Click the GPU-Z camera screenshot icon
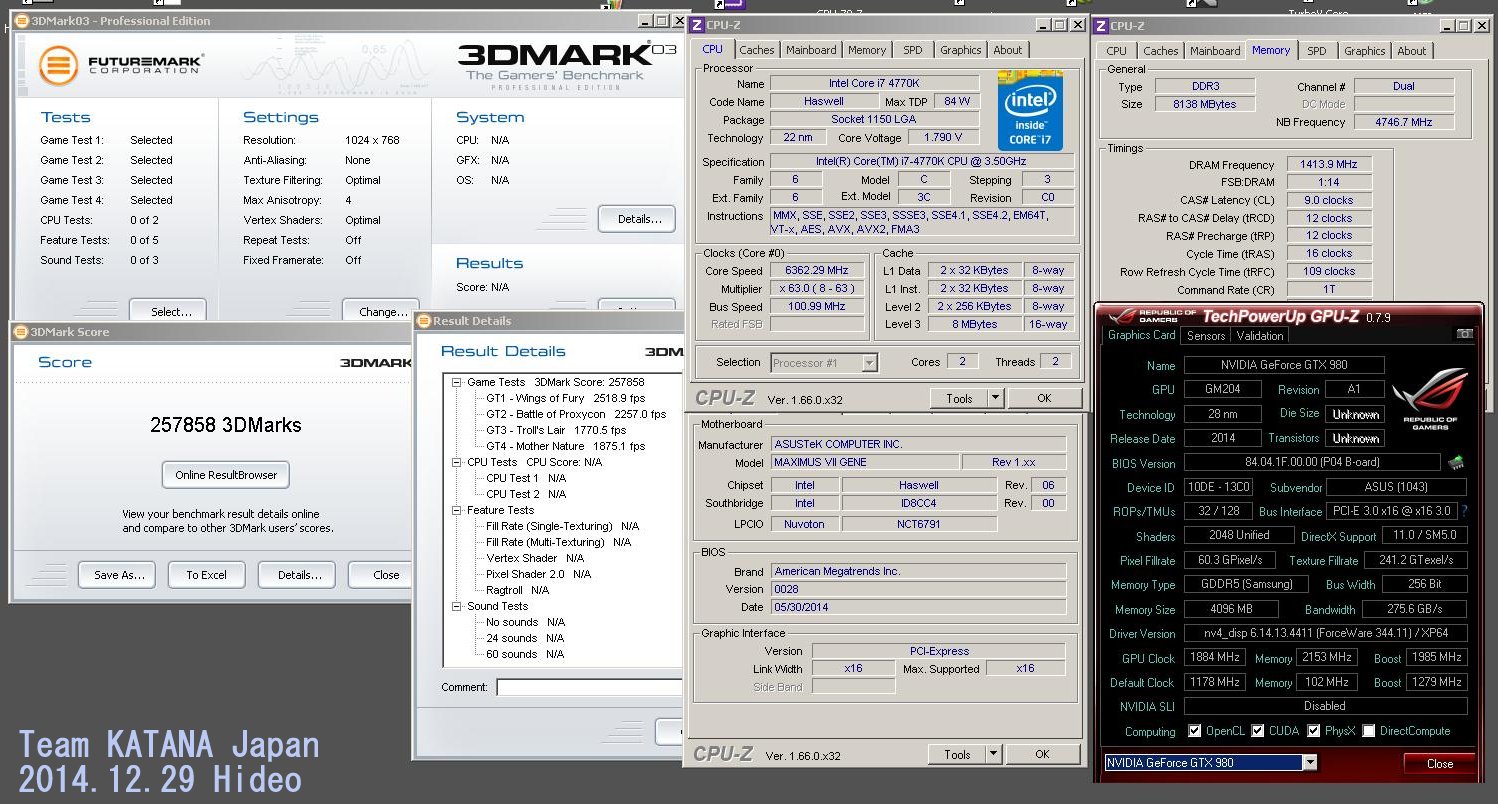Image resolution: width=1498 pixels, height=804 pixels. point(1465,334)
